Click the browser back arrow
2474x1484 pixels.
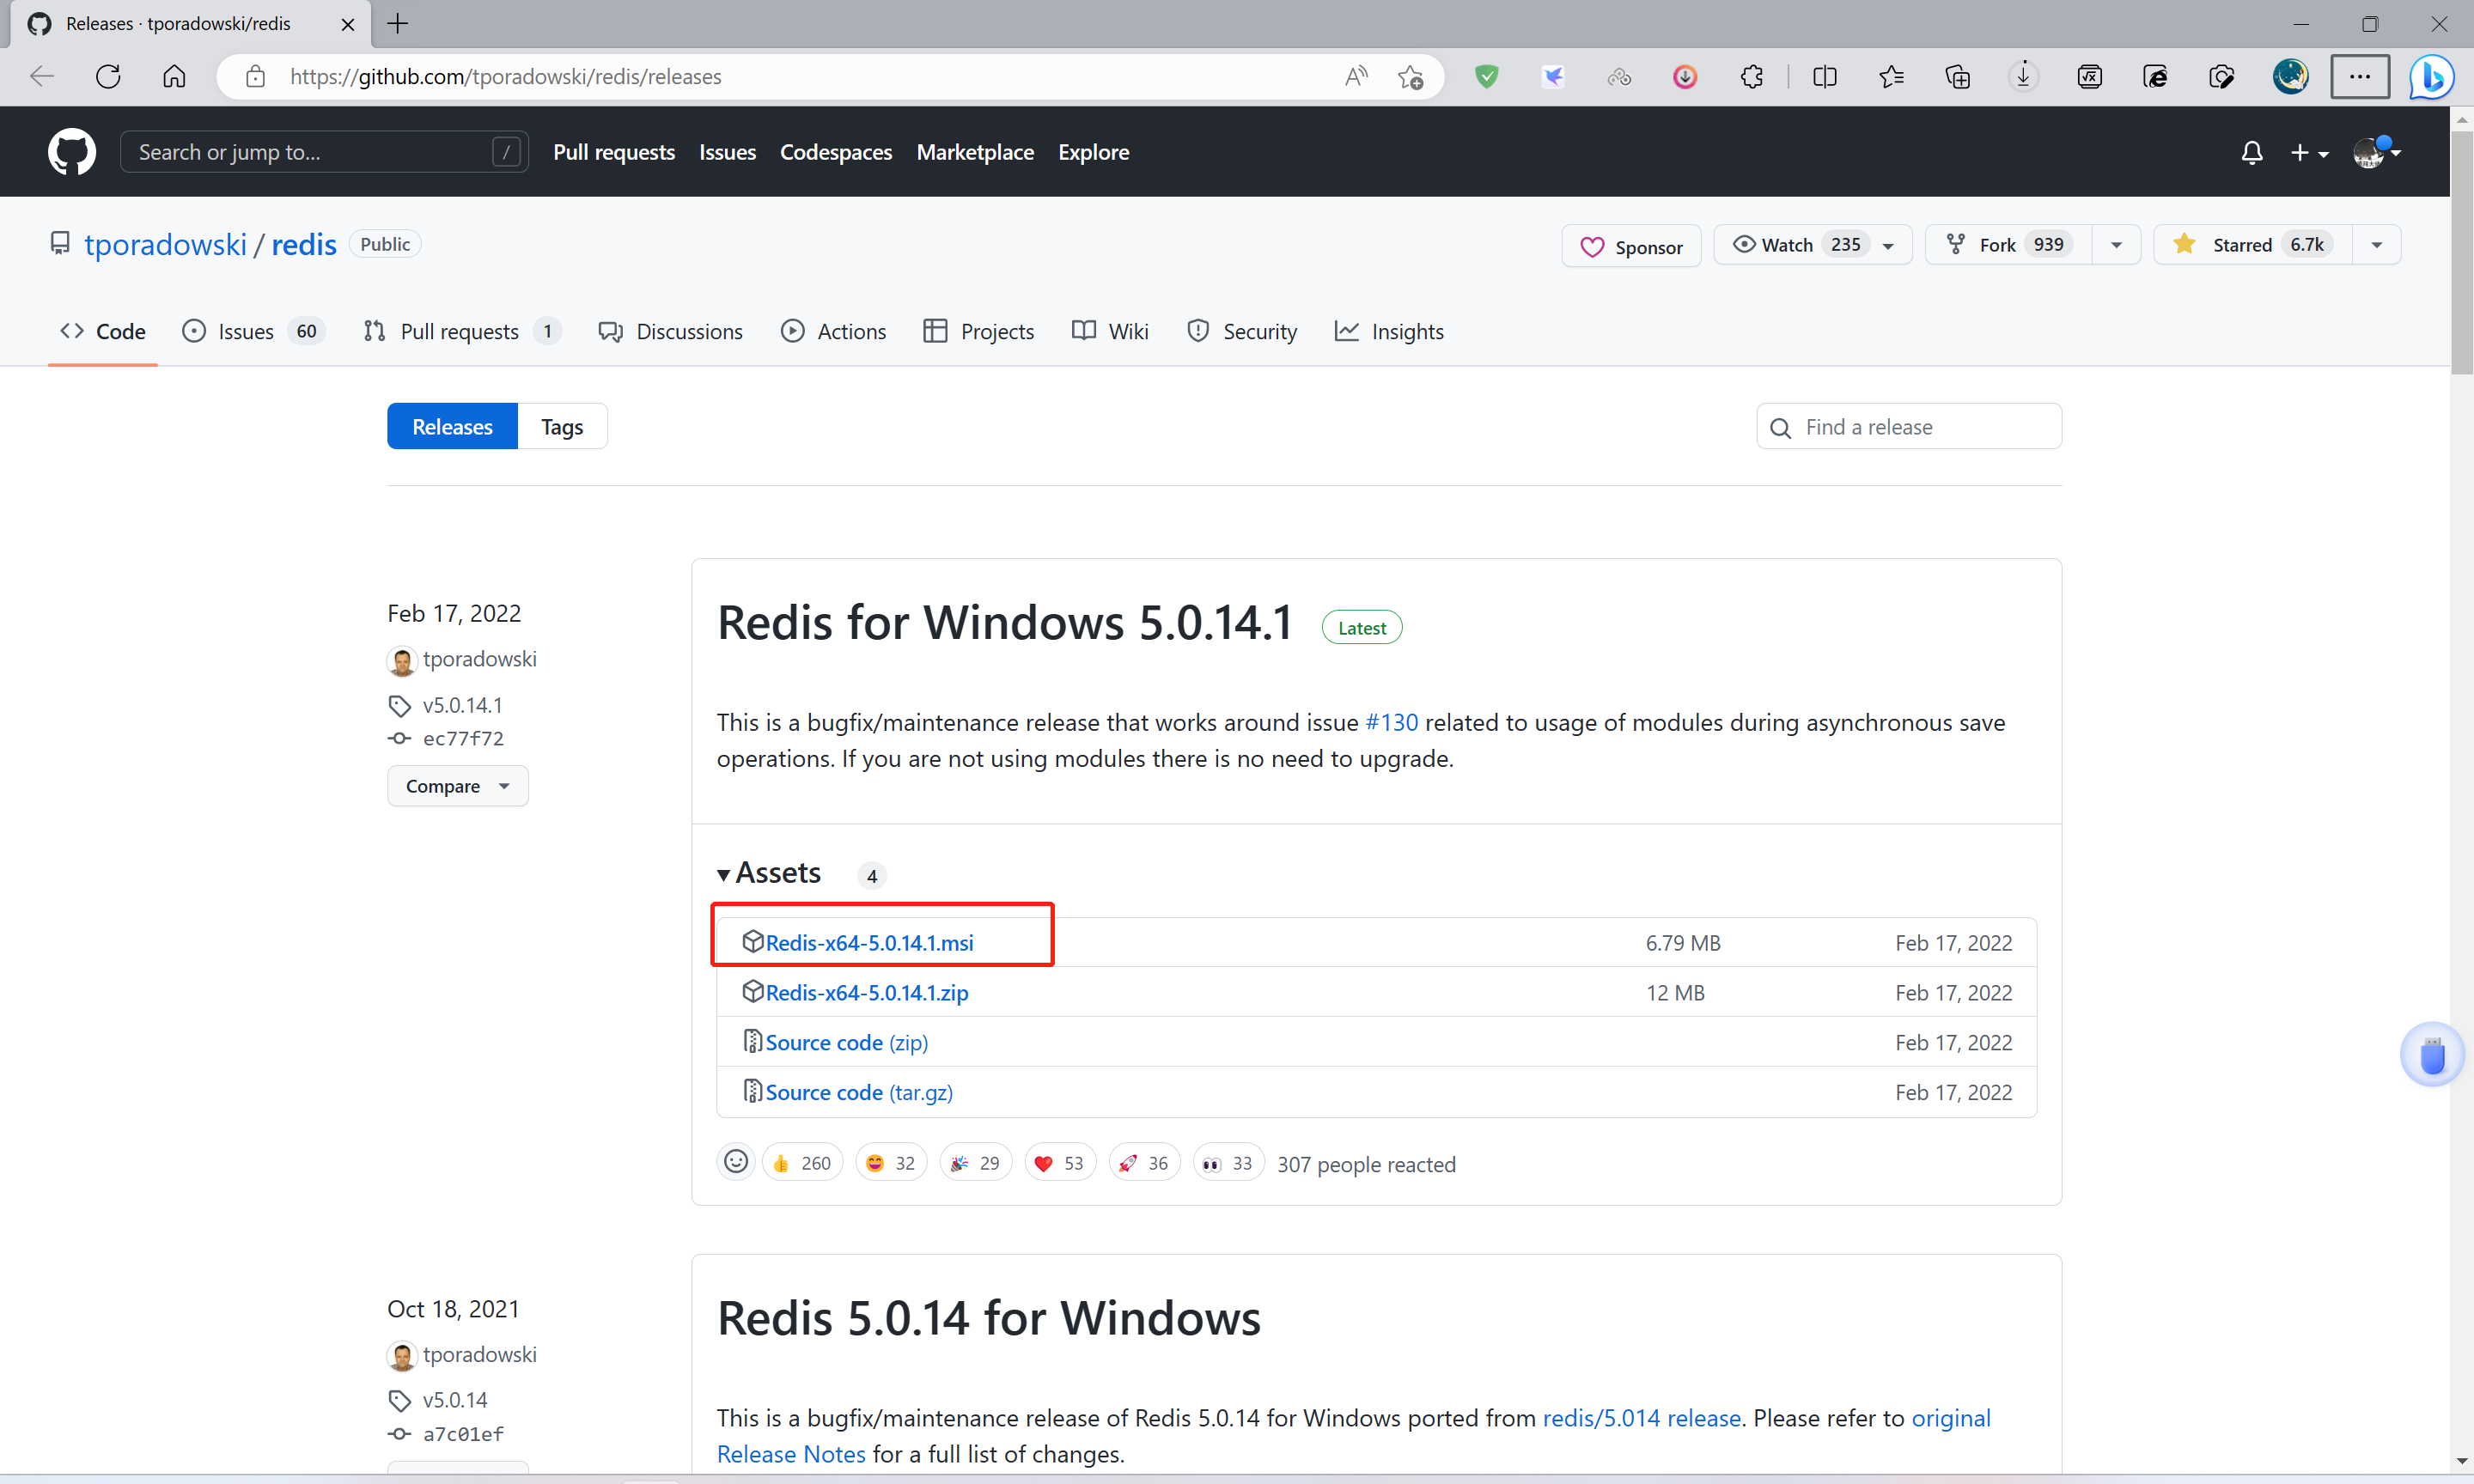click(42, 76)
